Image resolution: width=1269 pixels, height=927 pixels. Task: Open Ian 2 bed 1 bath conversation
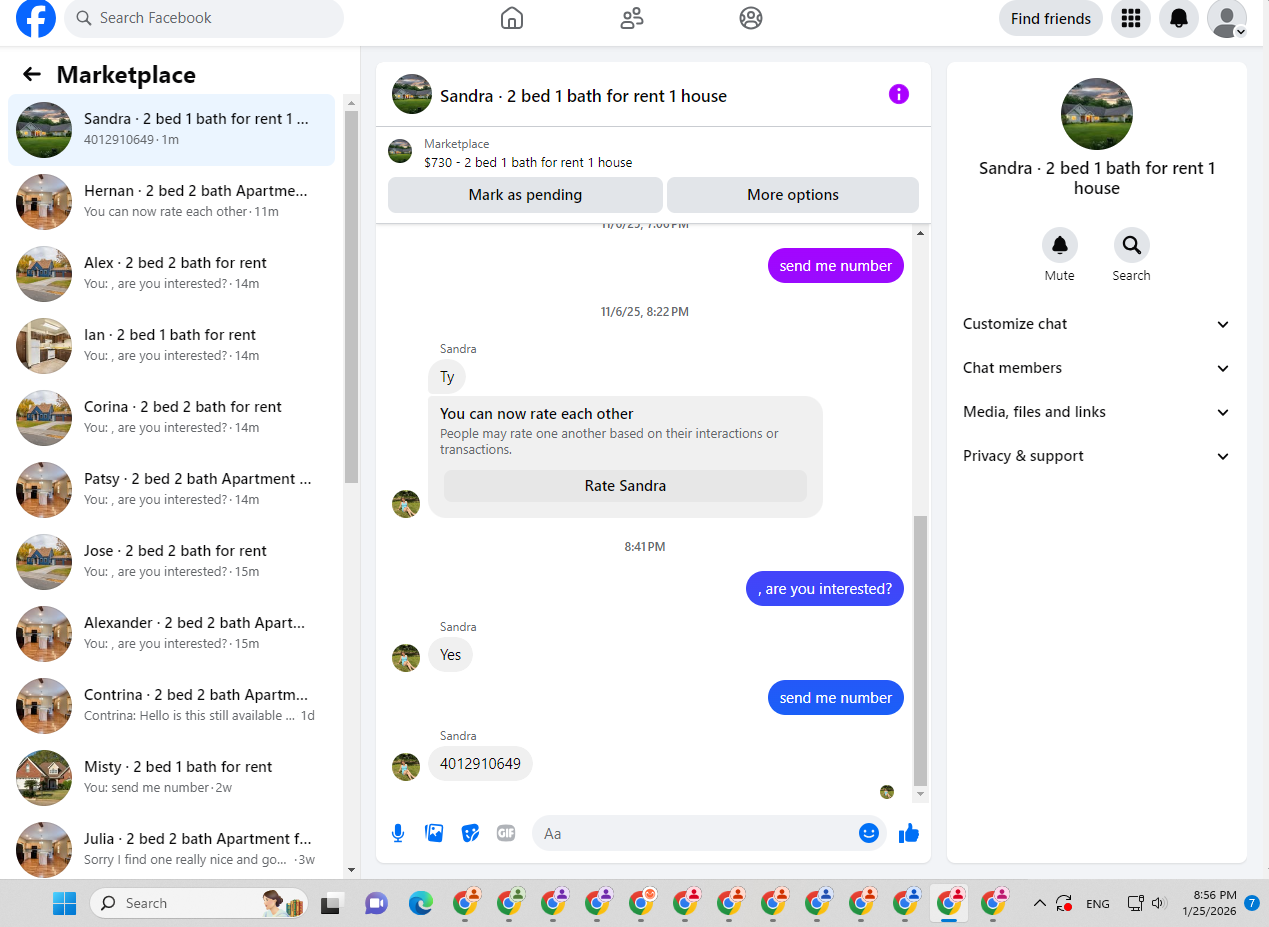(171, 346)
